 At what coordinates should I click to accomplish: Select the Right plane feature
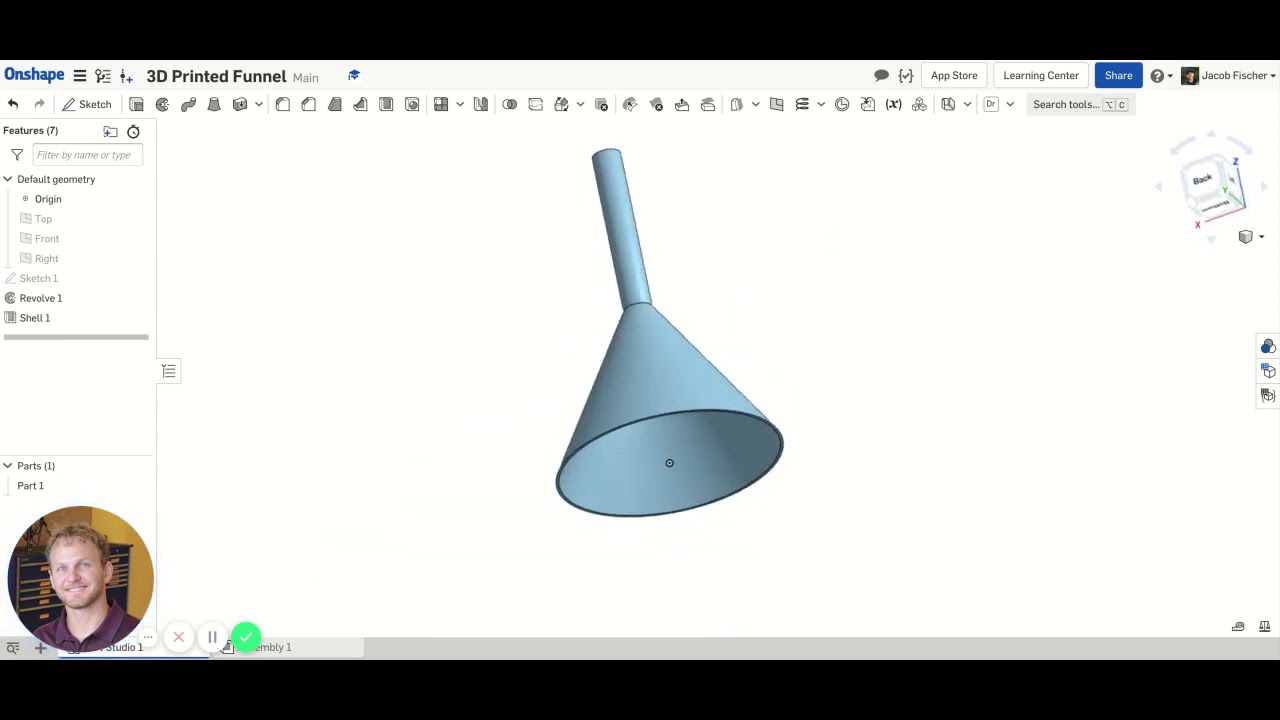point(46,259)
